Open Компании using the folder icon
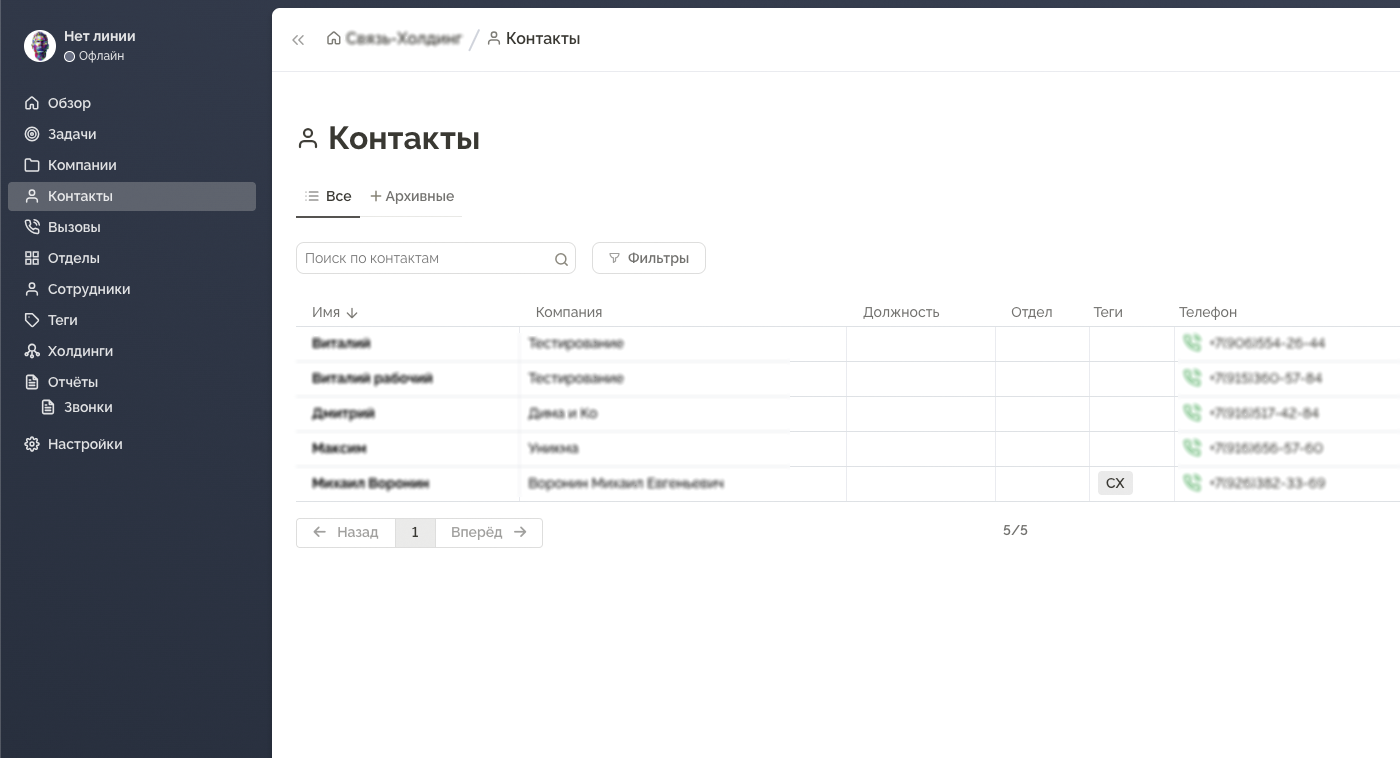This screenshot has width=1400, height=758. click(x=31, y=165)
